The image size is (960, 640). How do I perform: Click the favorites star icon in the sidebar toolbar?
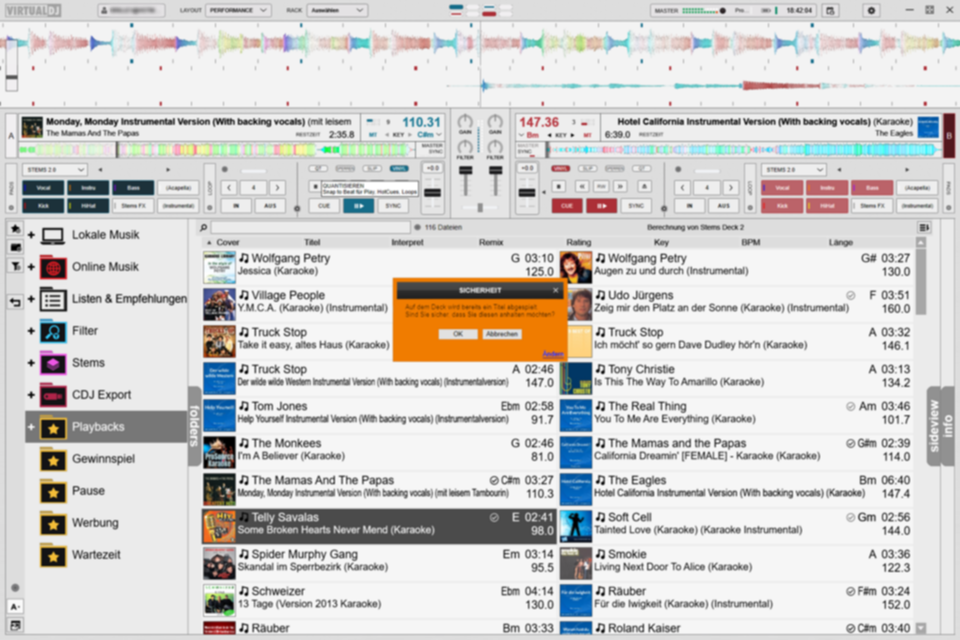coord(16,228)
